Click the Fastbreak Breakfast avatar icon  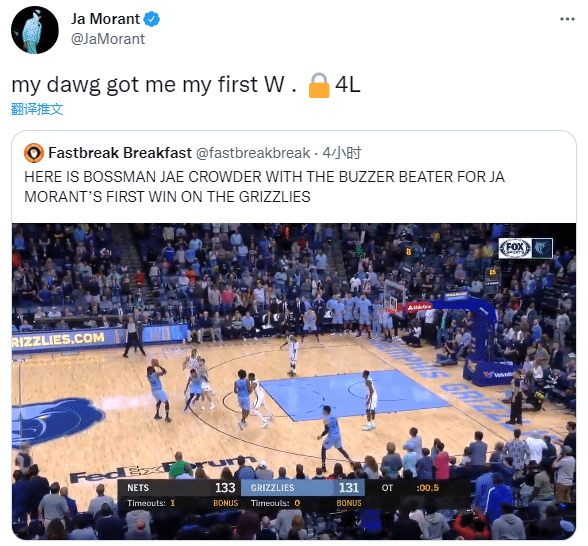[34, 153]
